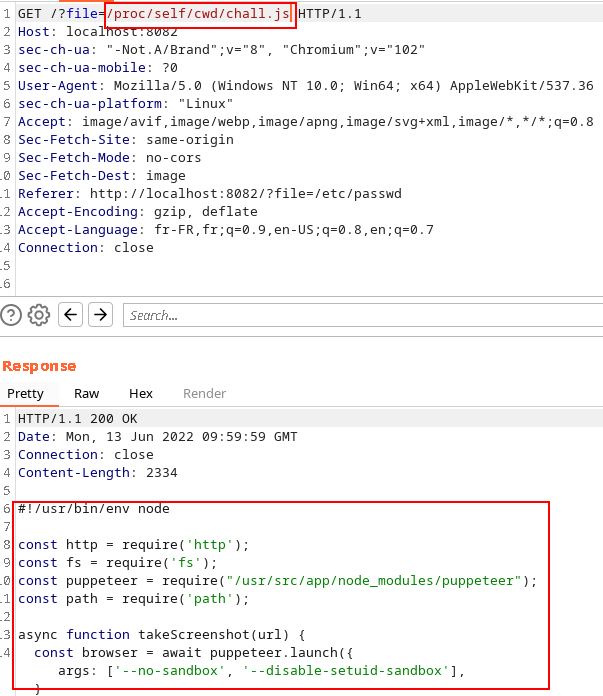Click the Response panel heading
The image size is (603, 696).
pos(39,367)
